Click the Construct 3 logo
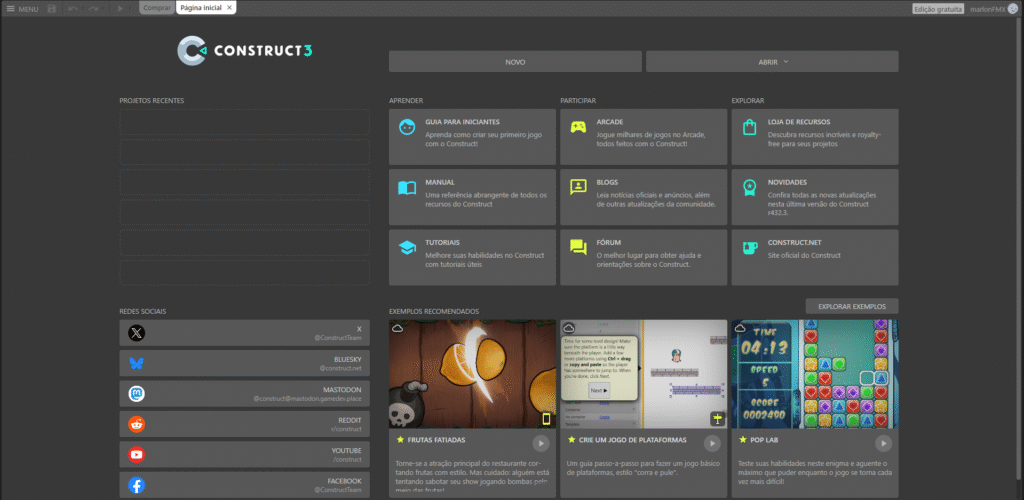Image resolution: width=1024 pixels, height=500 pixels. click(245, 51)
